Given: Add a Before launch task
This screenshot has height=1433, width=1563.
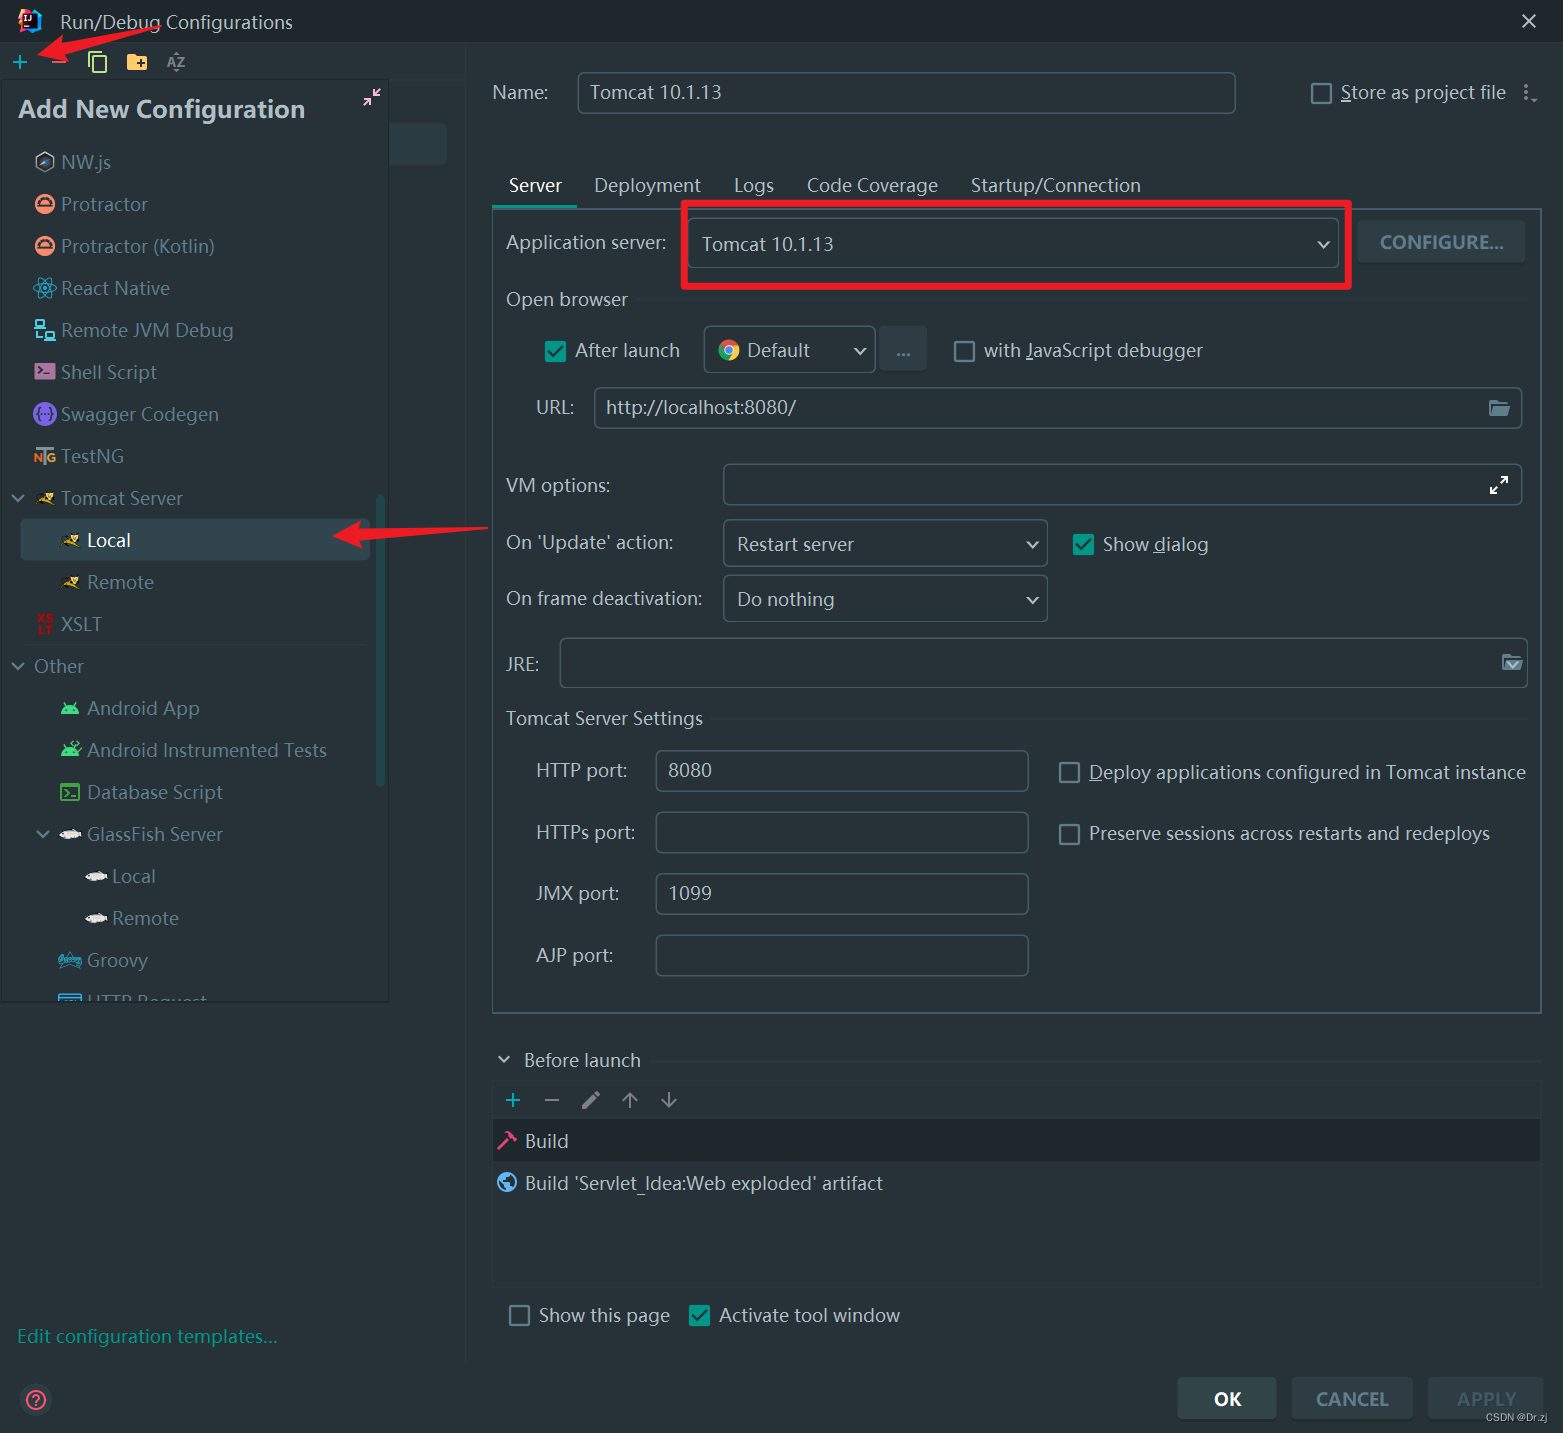Looking at the screenshot, I should point(513,1100).
